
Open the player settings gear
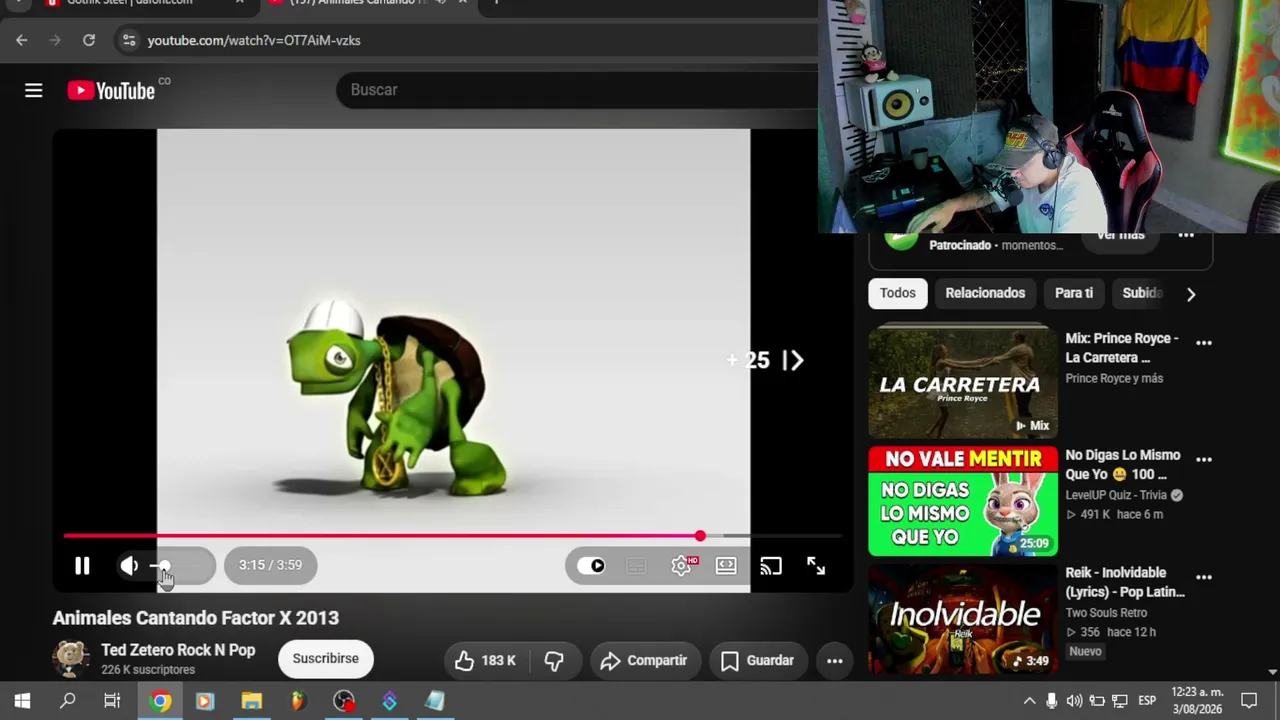tap(682, 566)
